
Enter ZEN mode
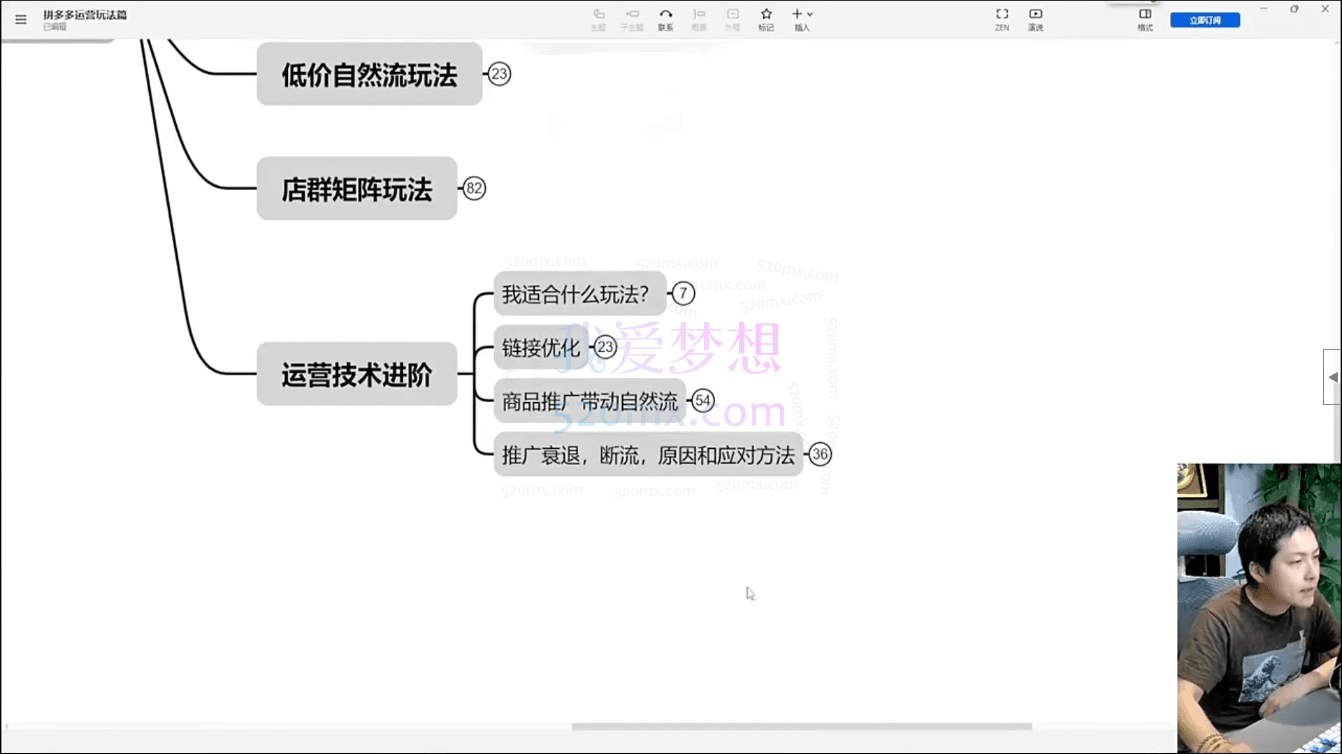(x=1002, y=19)
